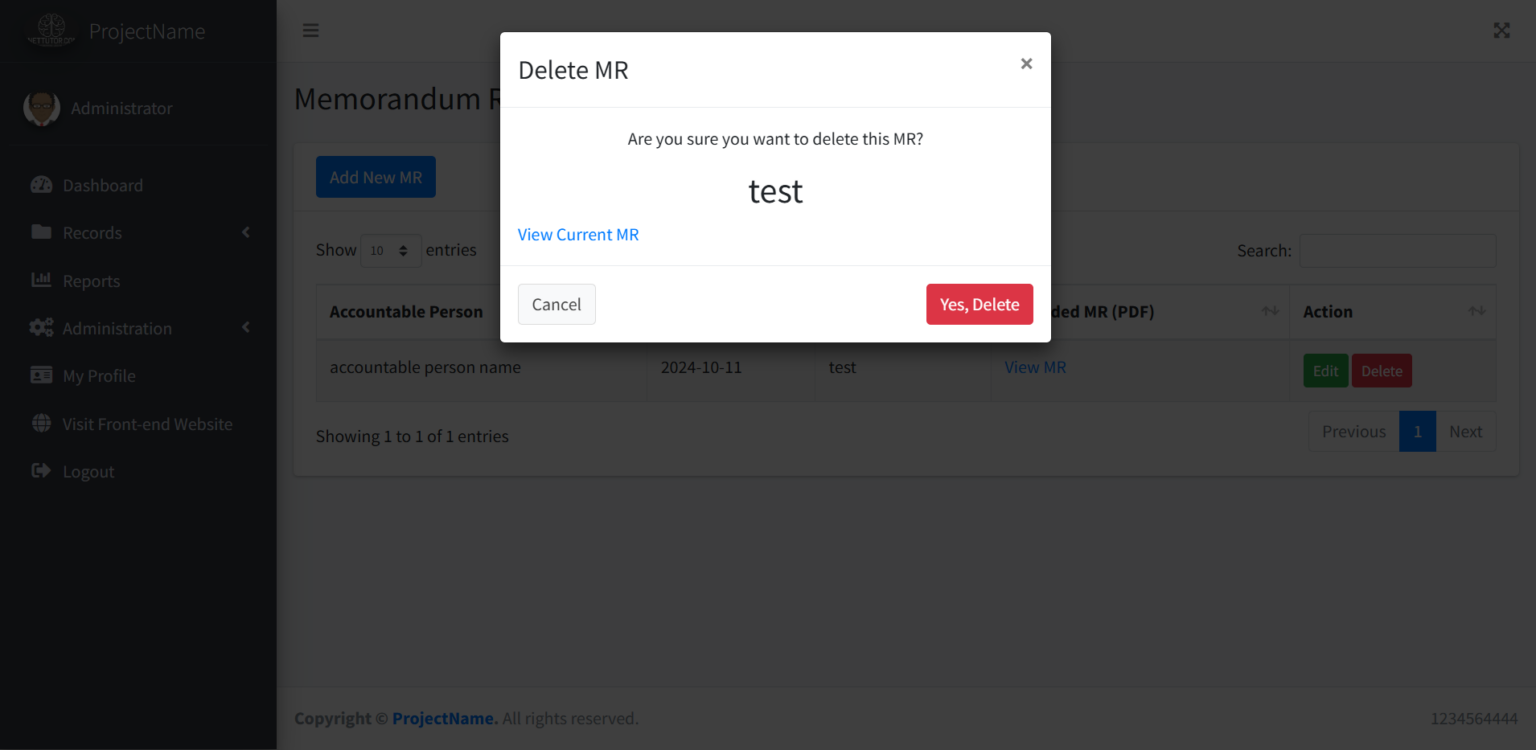
Task: Click the Administration gears icon
Action: 41,328
